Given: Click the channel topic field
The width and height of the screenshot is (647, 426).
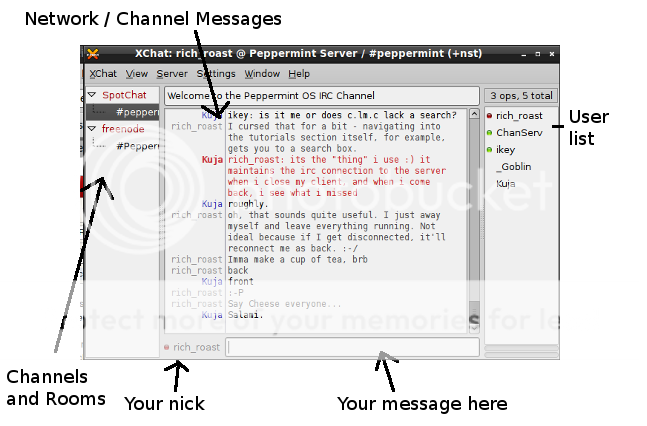Looking at the screenshot, I should pos(322,96).
